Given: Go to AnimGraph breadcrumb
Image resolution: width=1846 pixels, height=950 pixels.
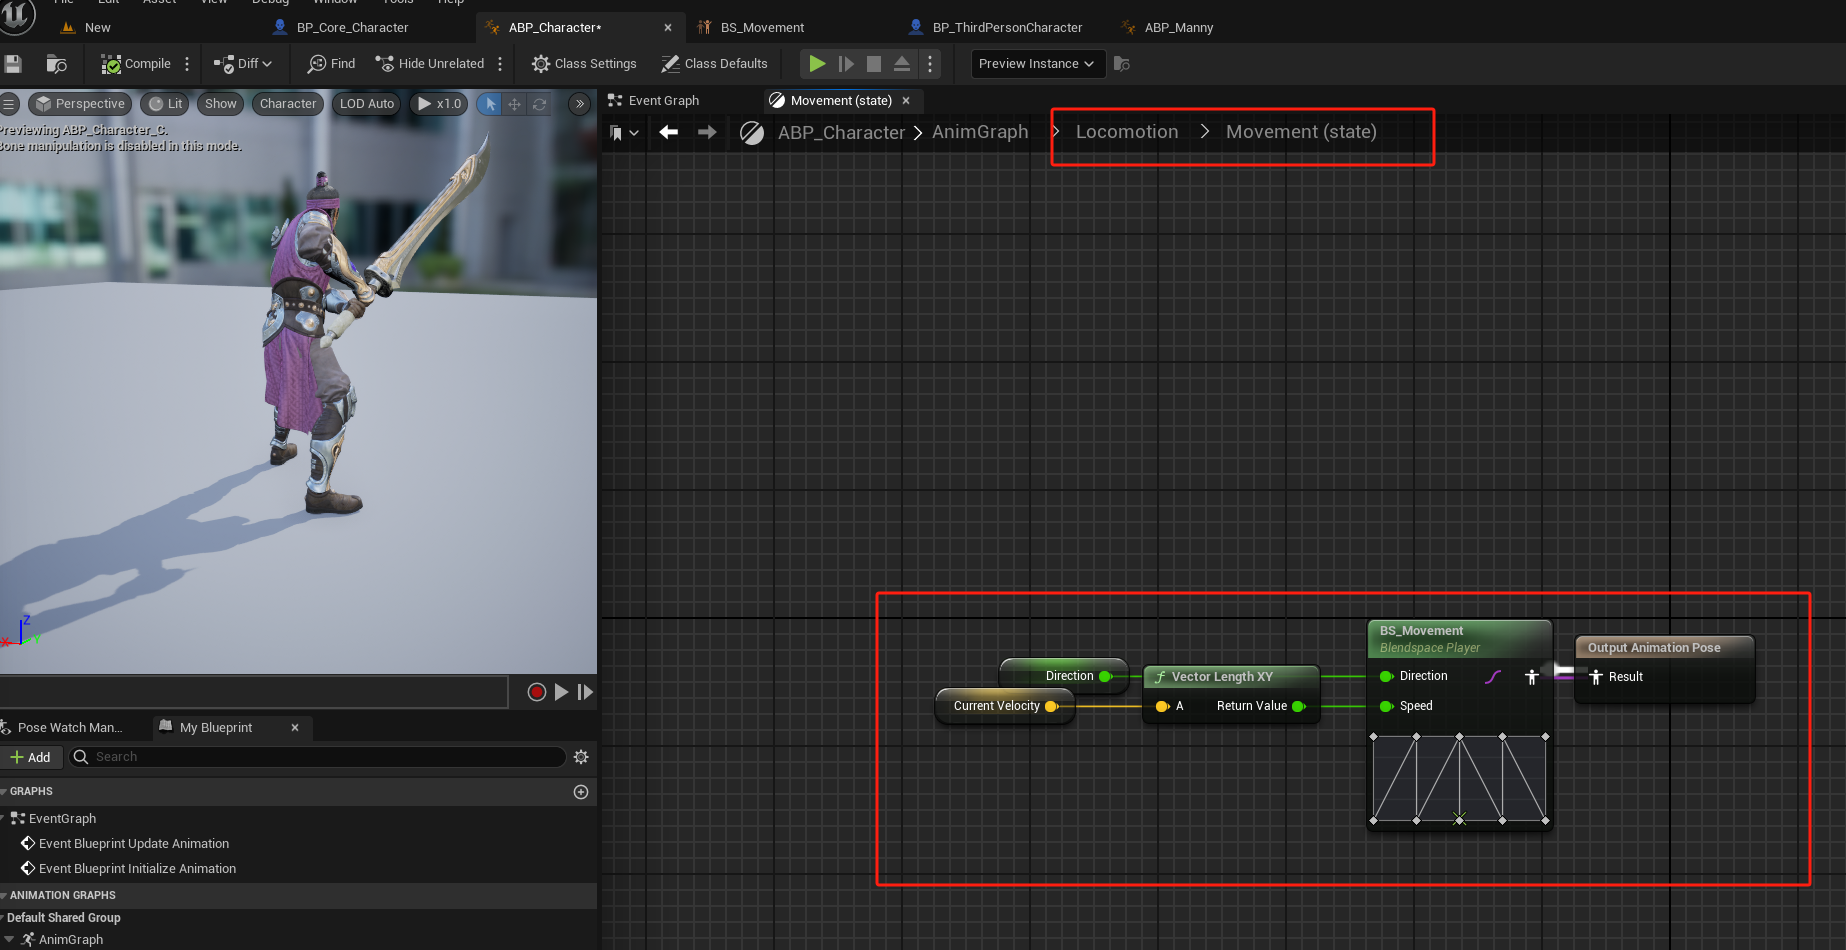Looking at the screenshot, I should coord(980,132).
